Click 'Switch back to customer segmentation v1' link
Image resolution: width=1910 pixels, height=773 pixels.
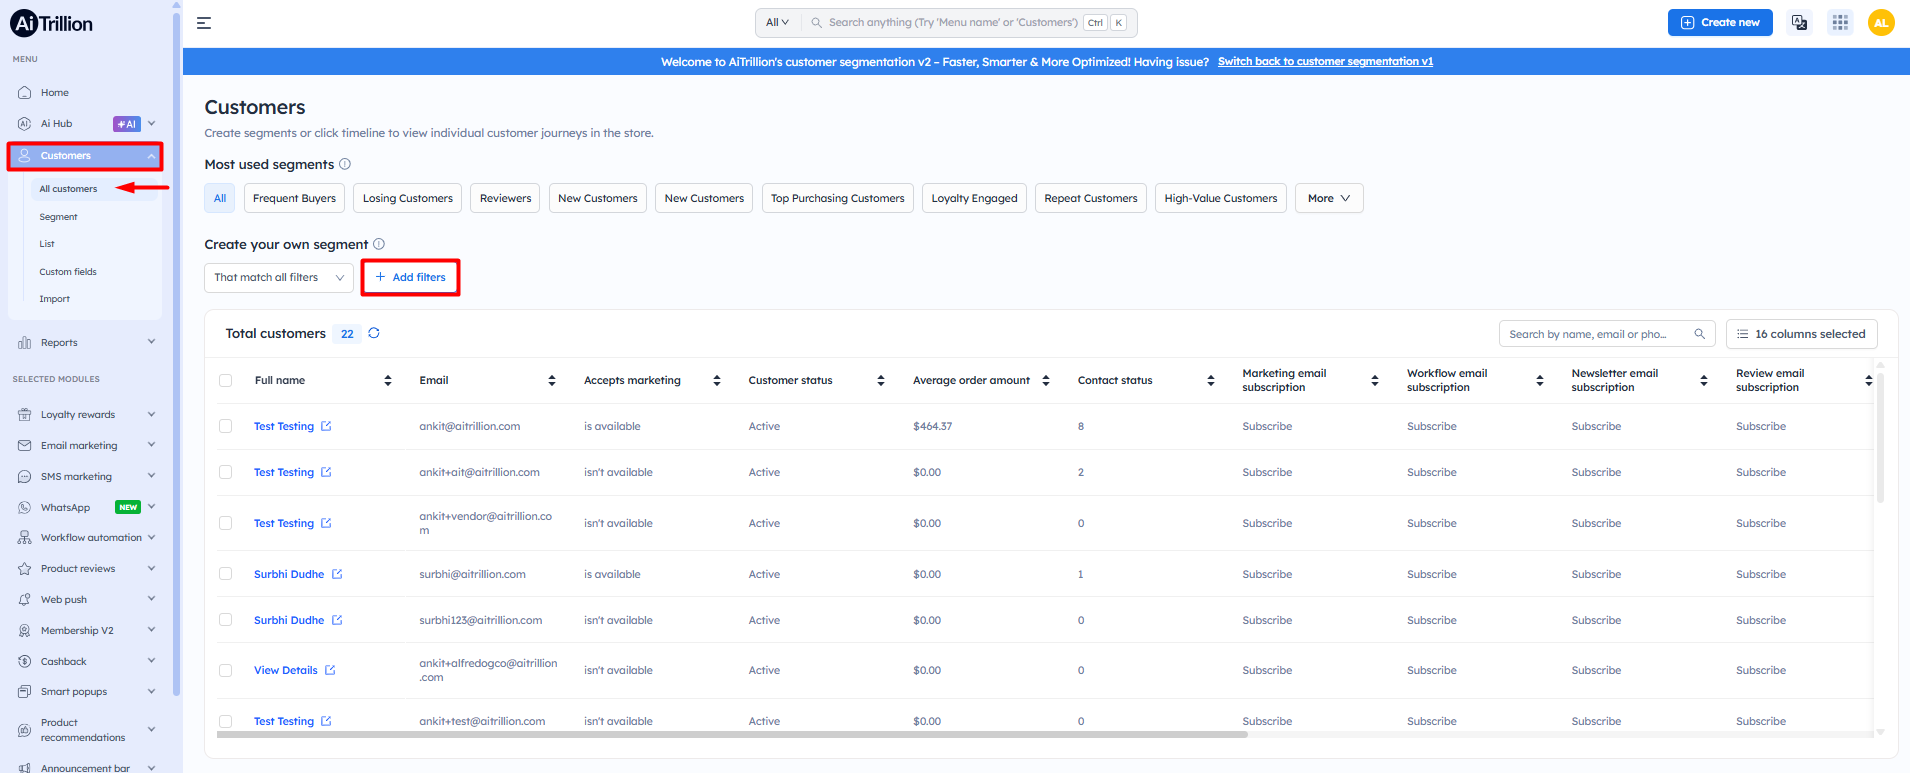[1325, 62]
